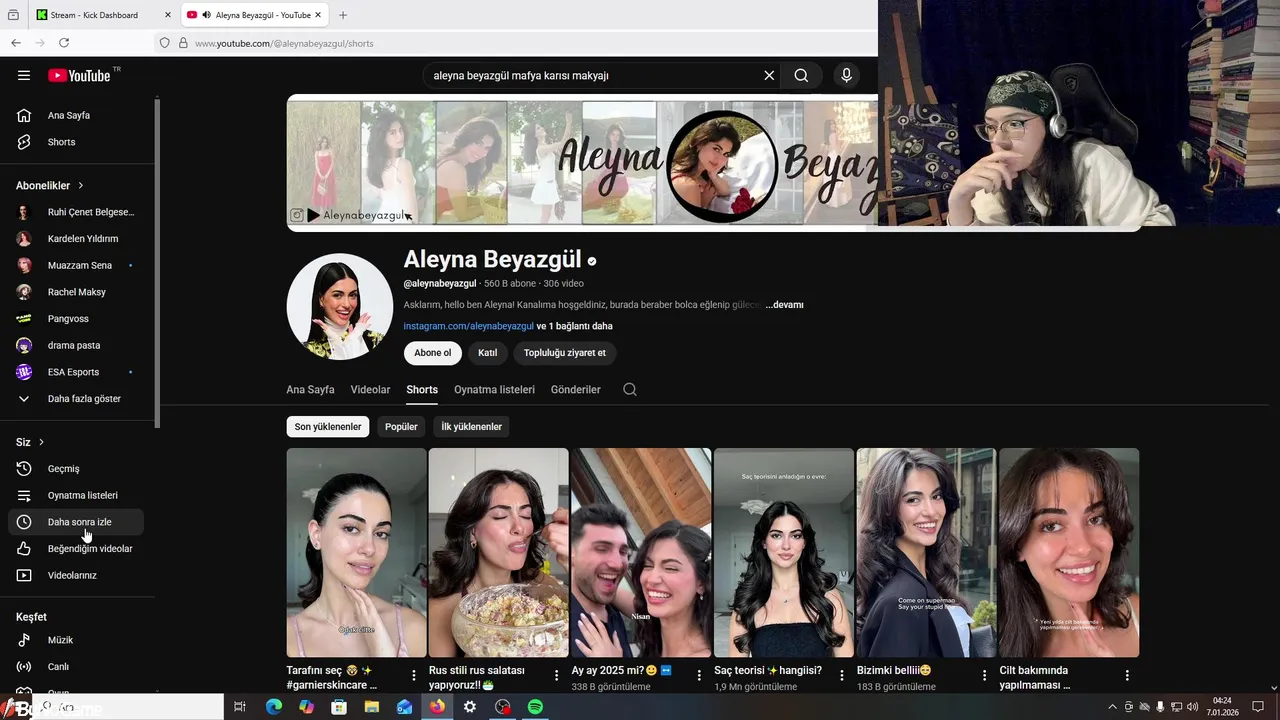Click the Katıl membership button
This screenshot has width=1280, height=720.
487,353
